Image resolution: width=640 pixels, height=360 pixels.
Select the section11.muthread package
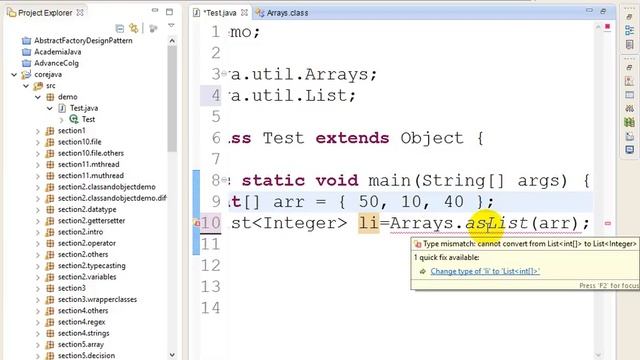(91, 176)
